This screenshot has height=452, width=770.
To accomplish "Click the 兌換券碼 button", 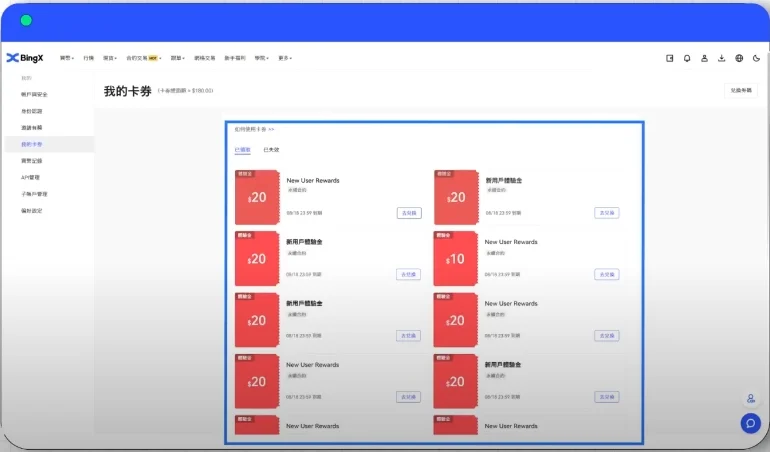I will click(741, 90).
